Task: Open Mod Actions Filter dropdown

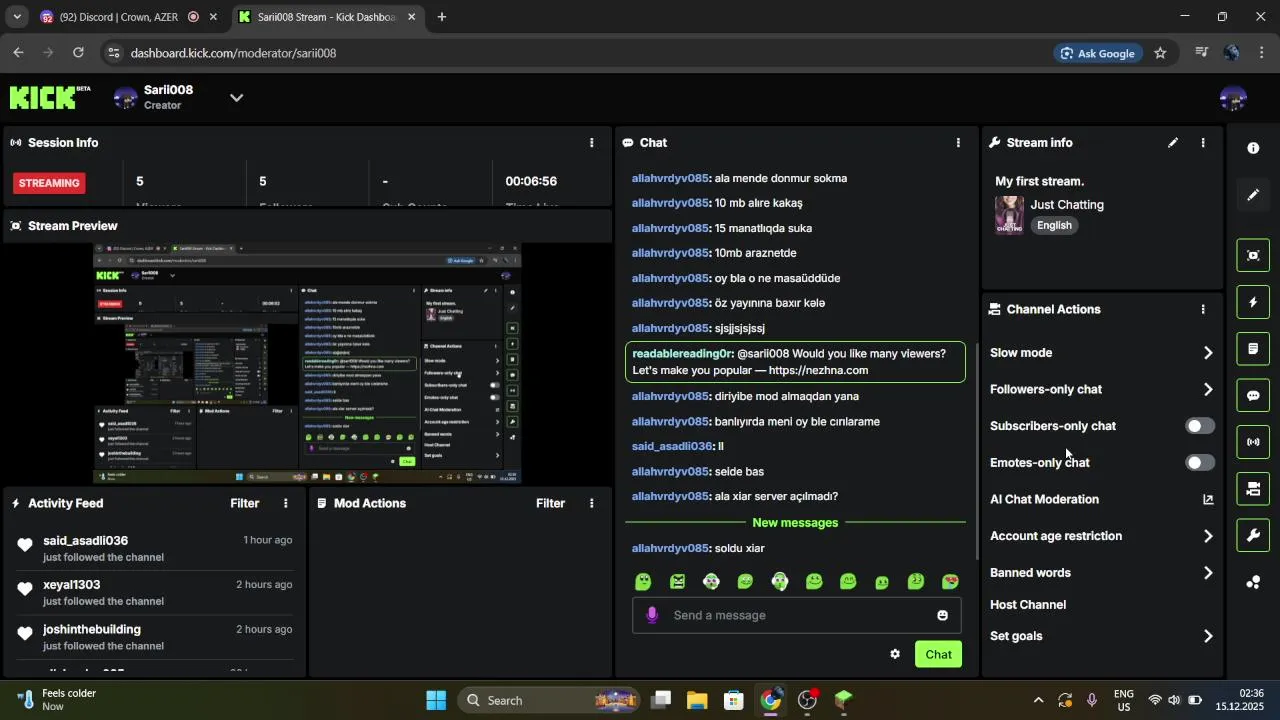Action: (550, 503)
